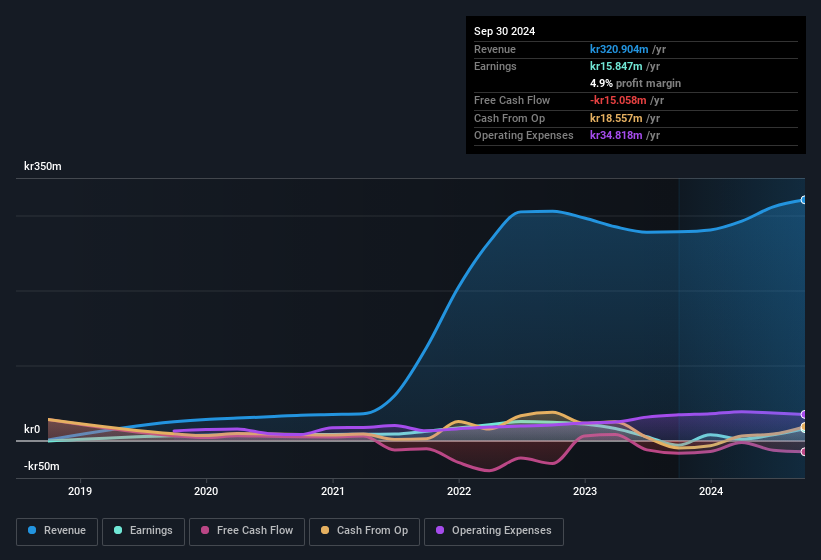This screenshot has height=560, width=821.
Task: Click the Earnings label in tooltip
Action: (495, 66)
